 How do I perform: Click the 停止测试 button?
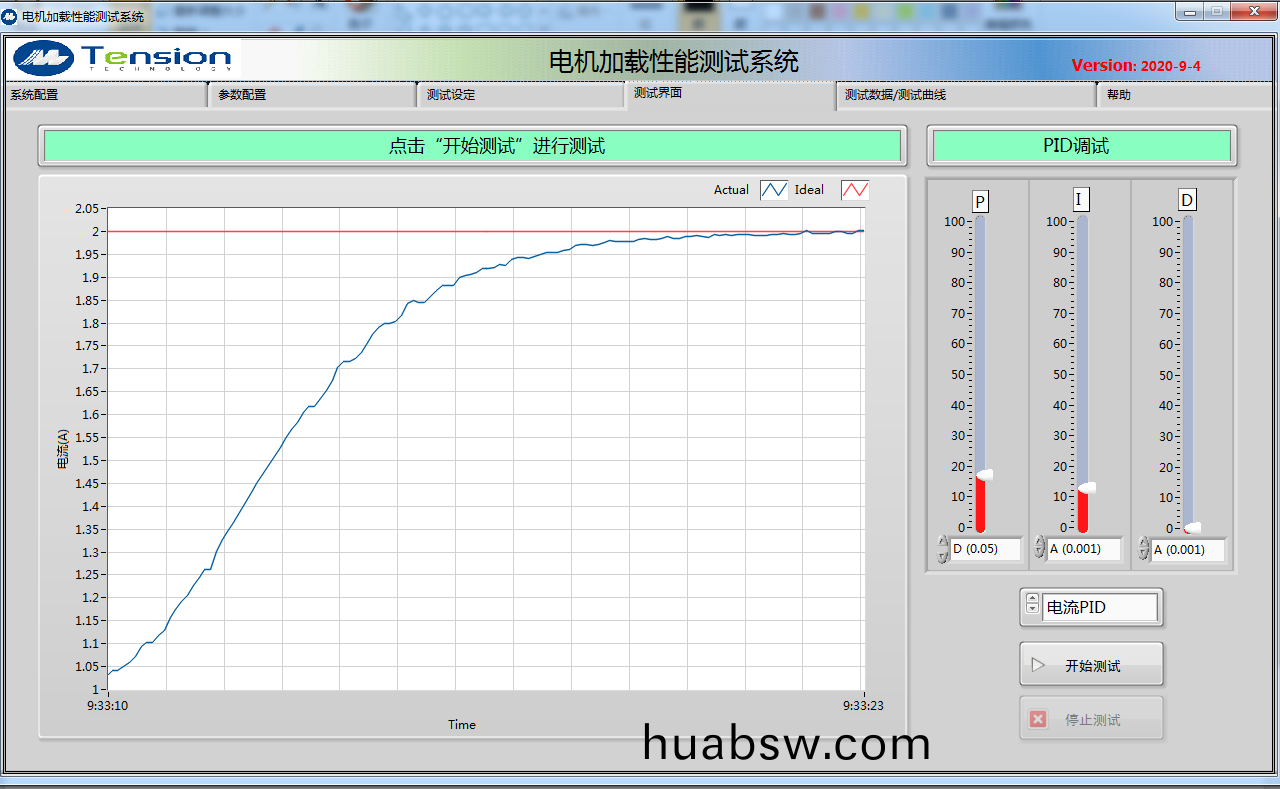click(1091, 720)
